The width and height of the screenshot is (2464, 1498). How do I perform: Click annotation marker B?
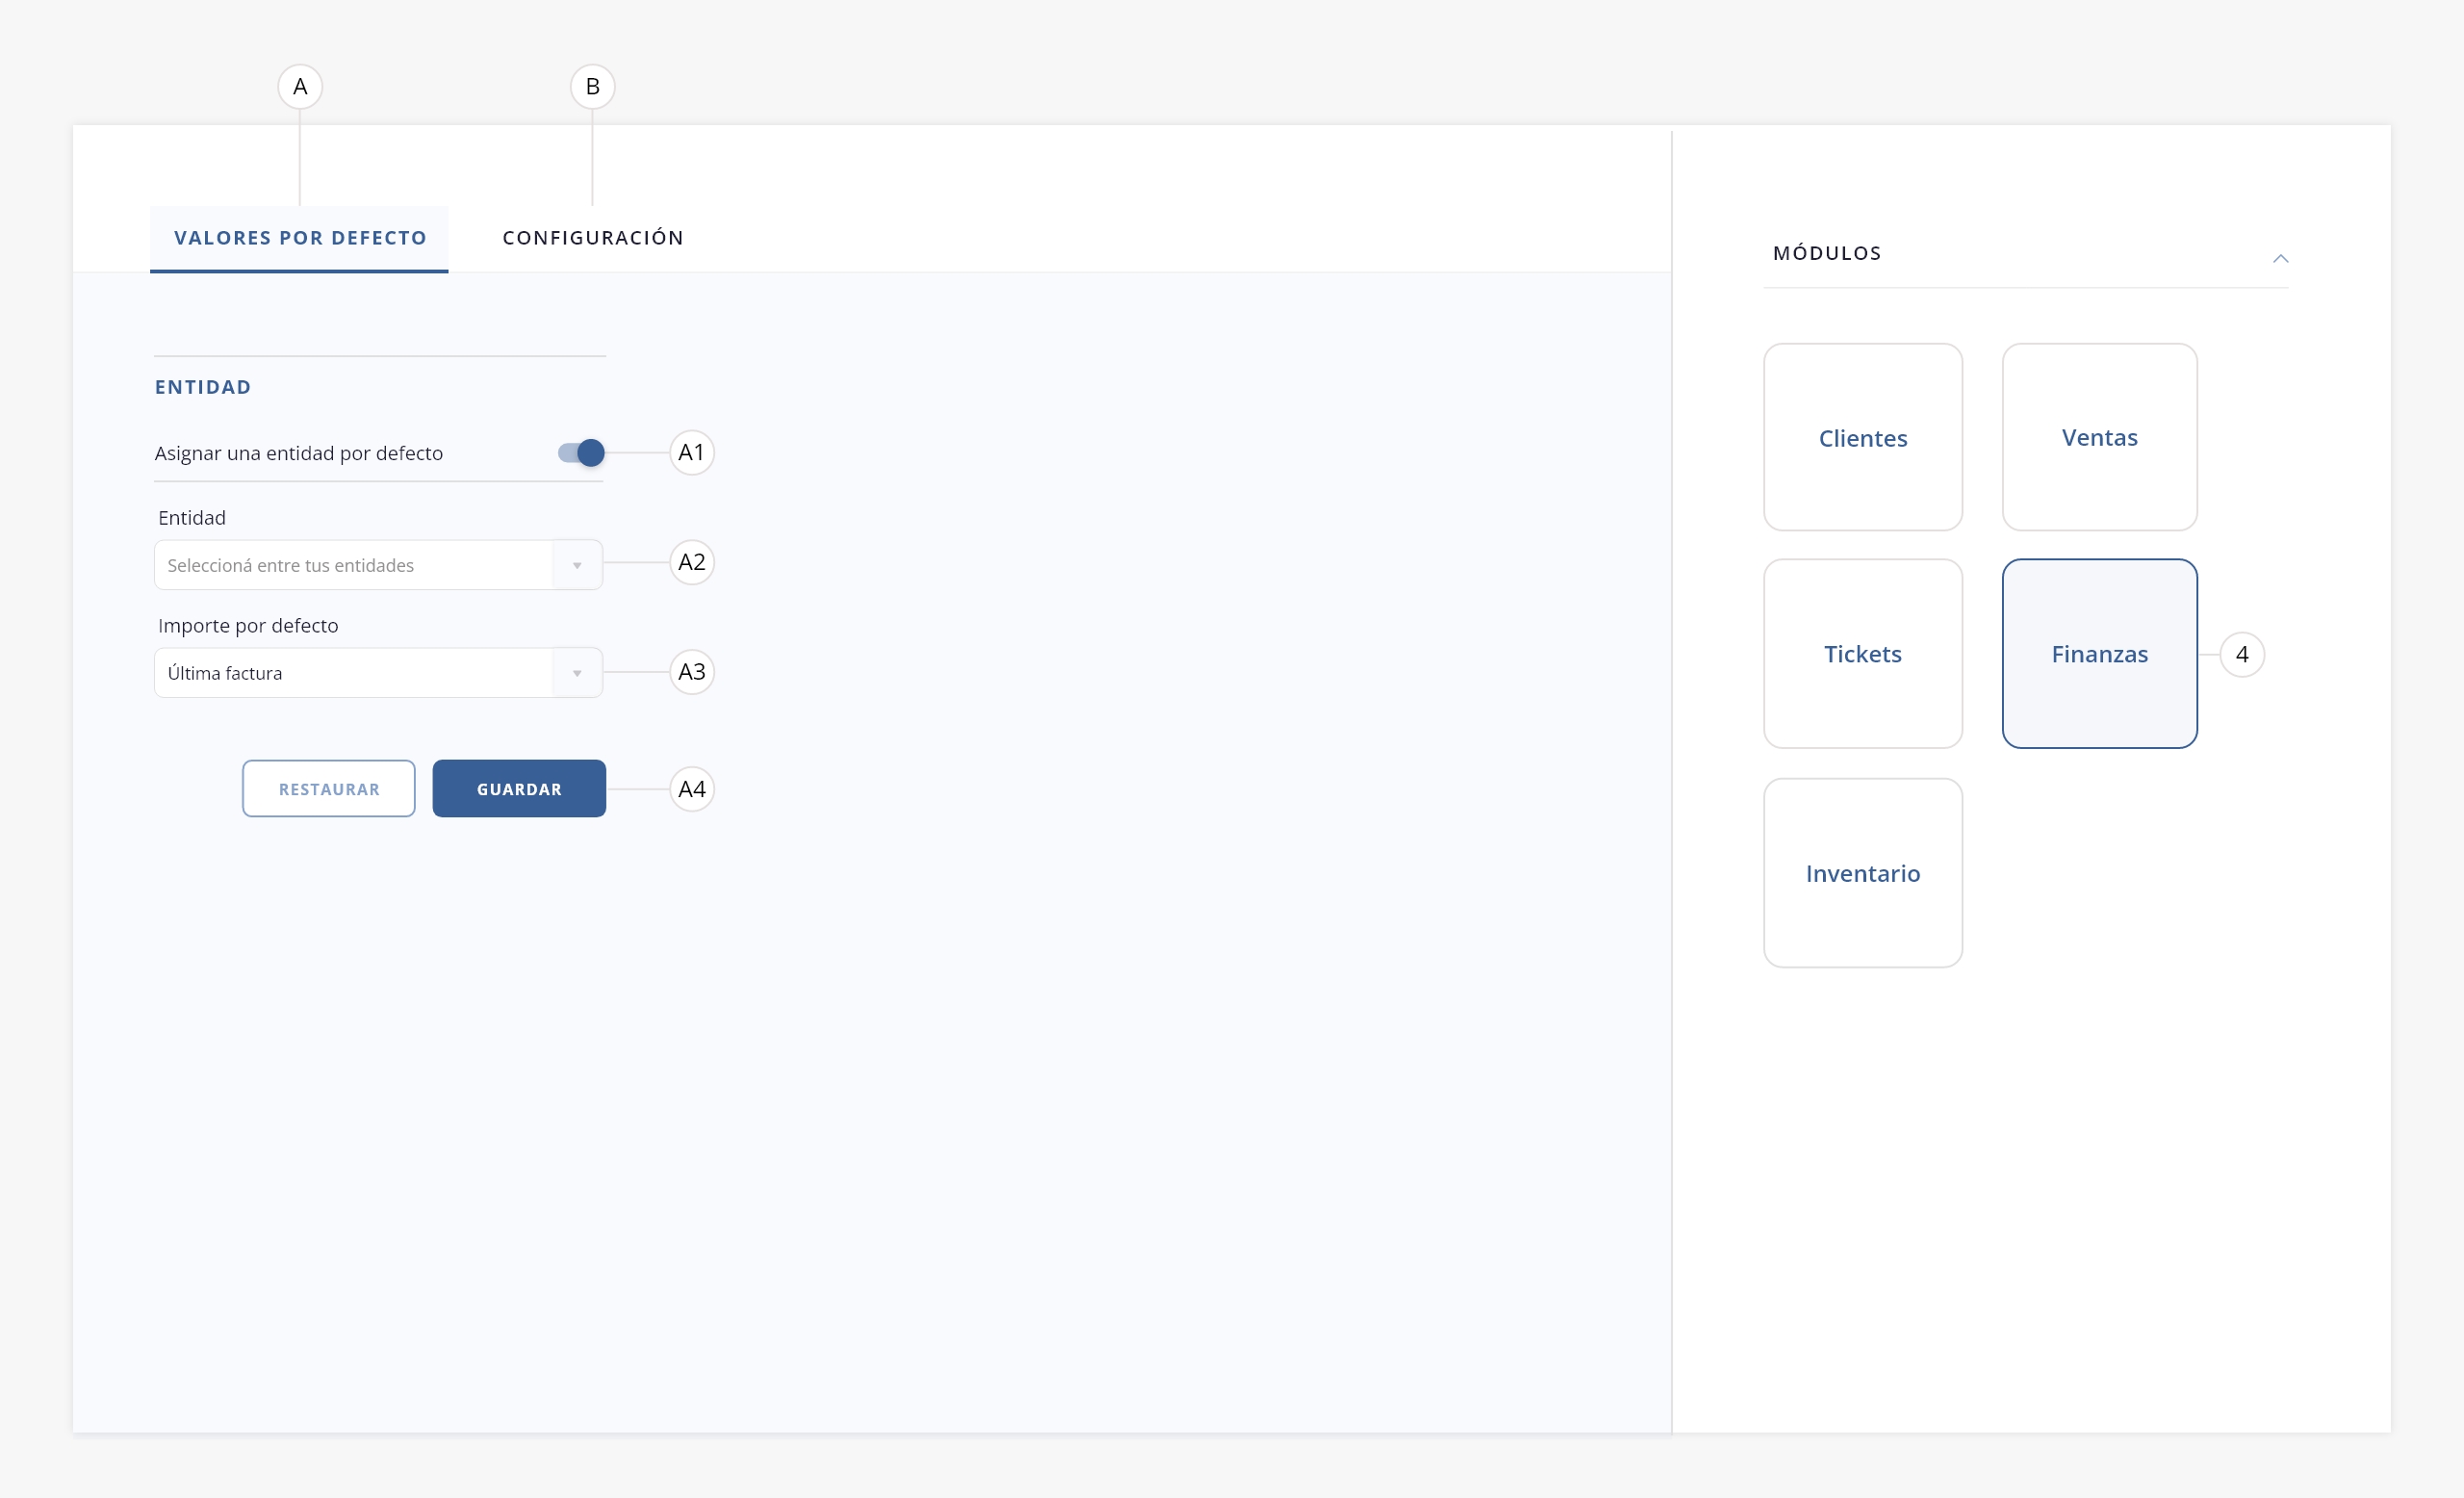click(592, 87)
